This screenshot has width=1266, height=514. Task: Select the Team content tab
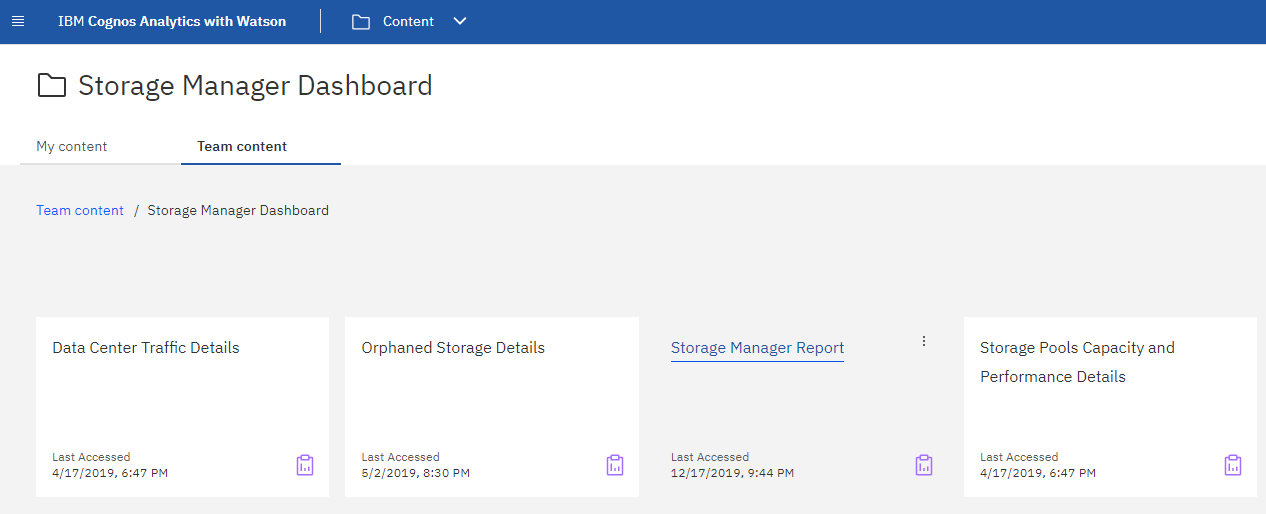coord(242,146)
